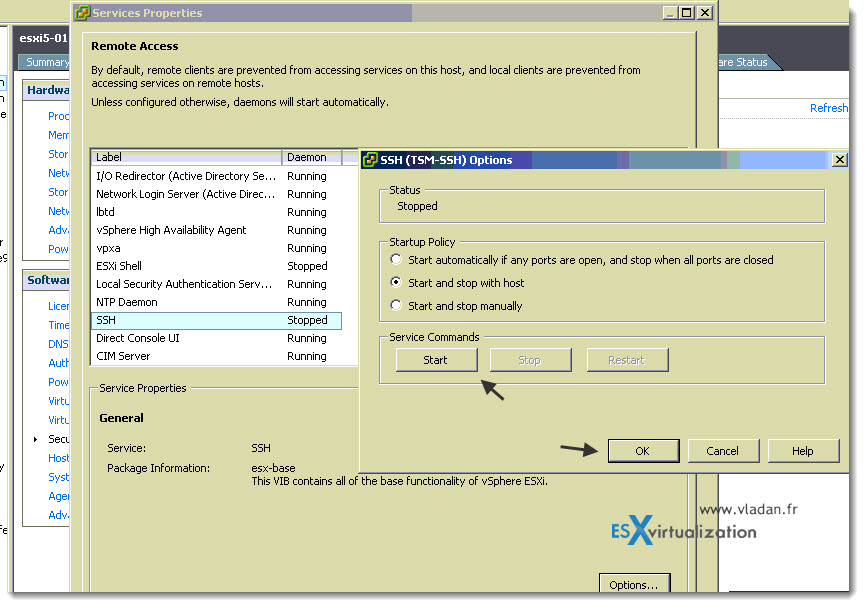Click the disabled Stop service button

click(530, 360)
